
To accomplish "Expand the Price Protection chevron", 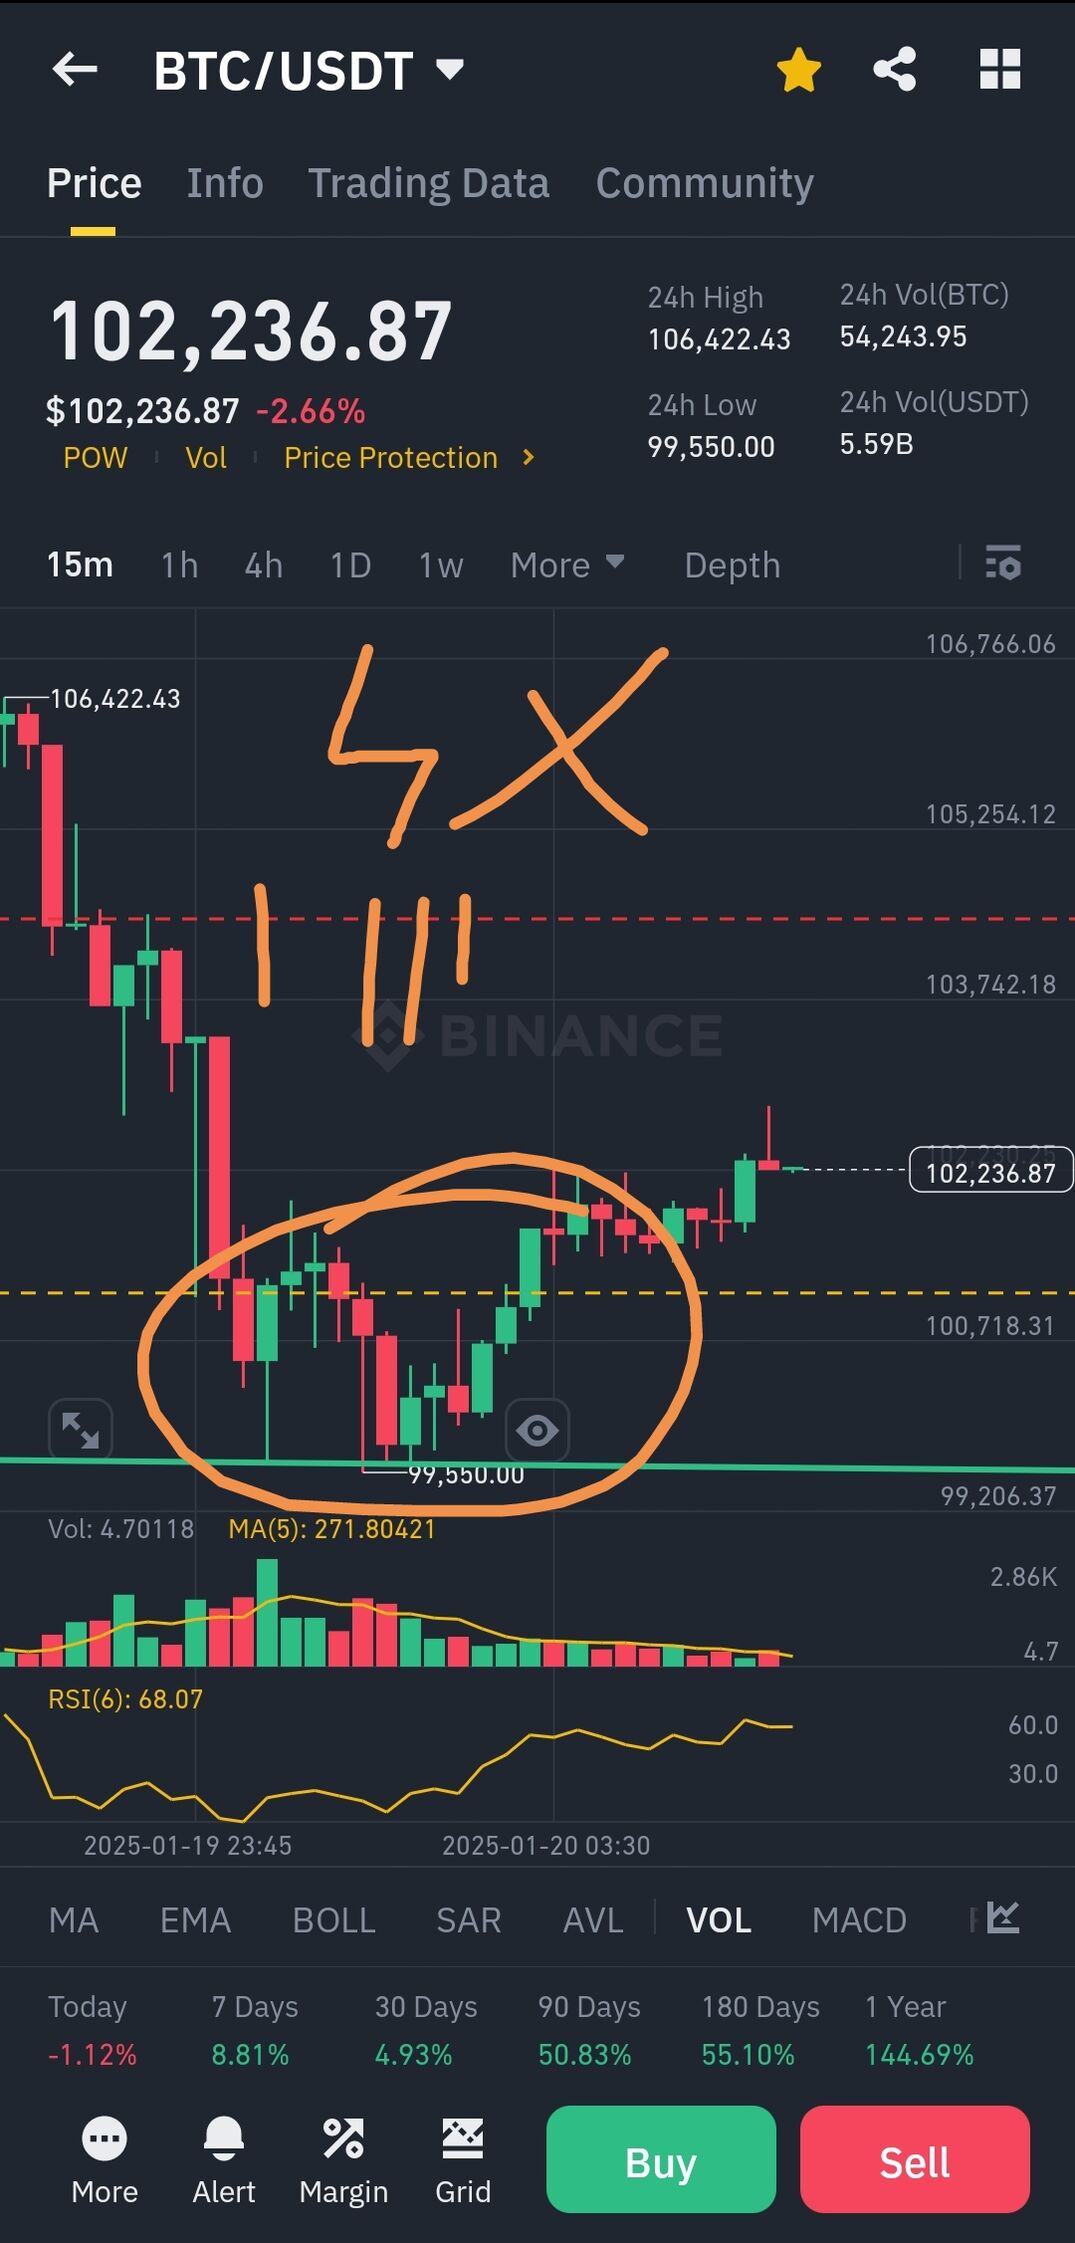I will coord(529,457).
